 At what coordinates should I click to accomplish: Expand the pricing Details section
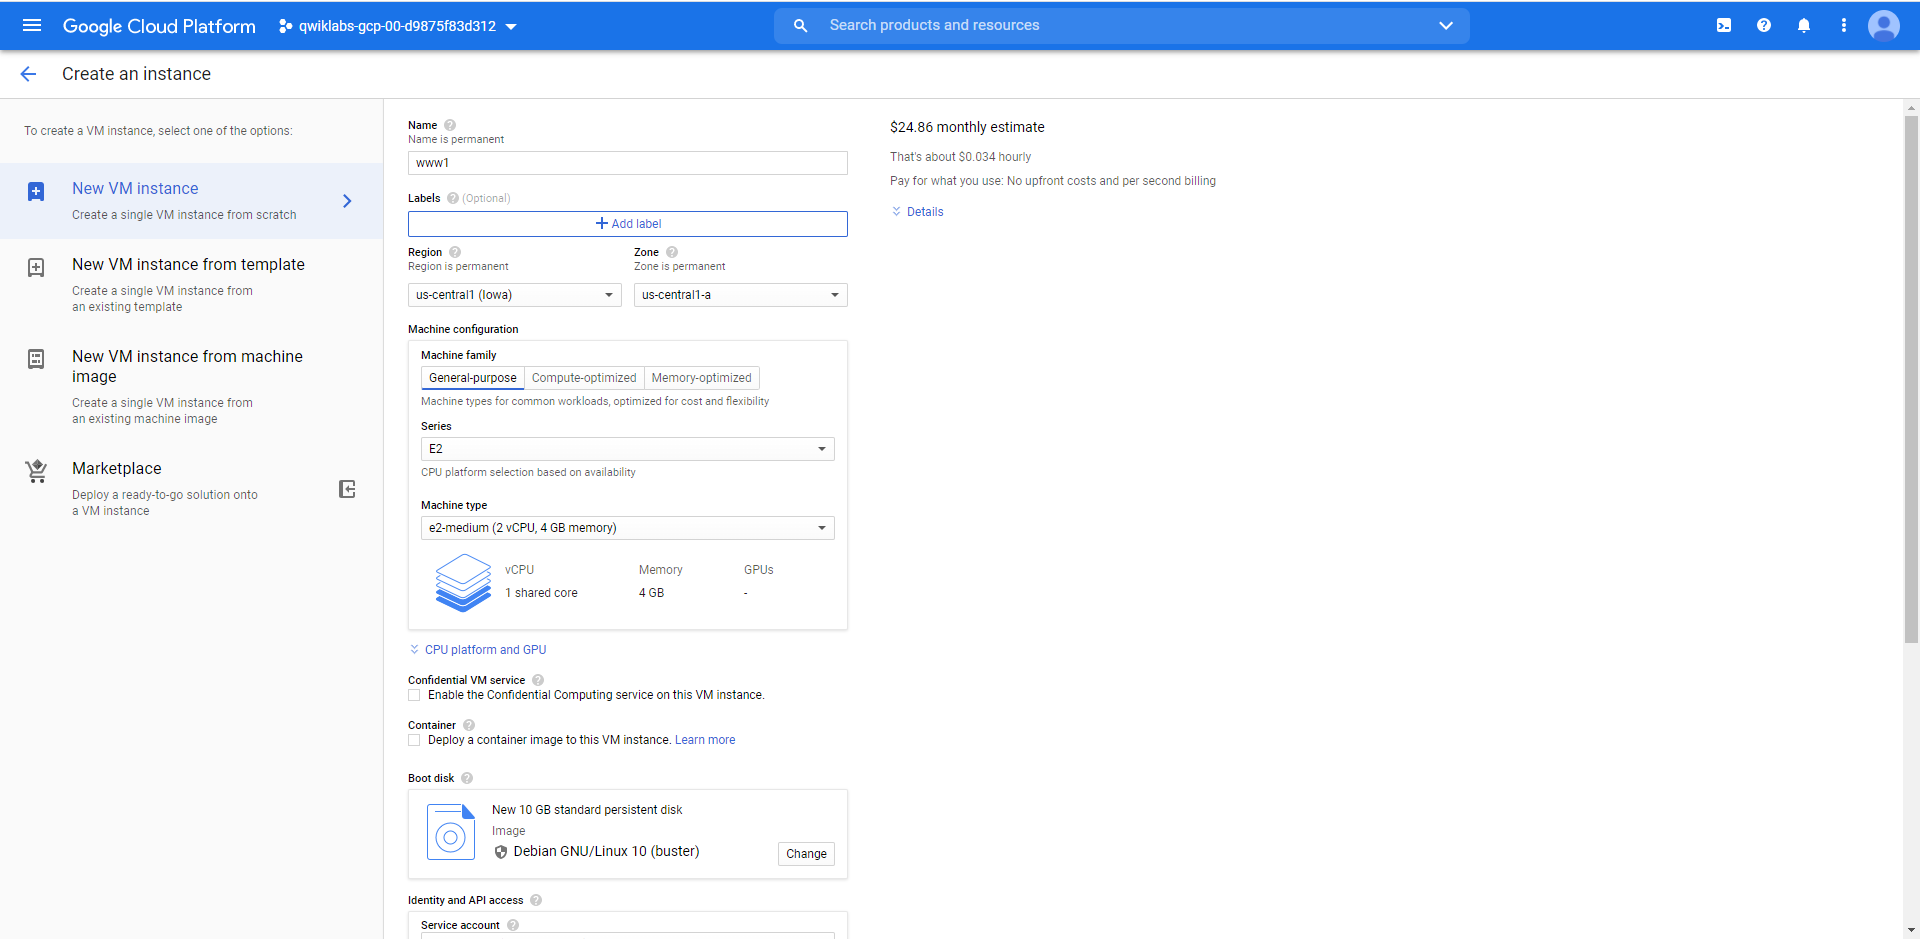coord(917,212)
